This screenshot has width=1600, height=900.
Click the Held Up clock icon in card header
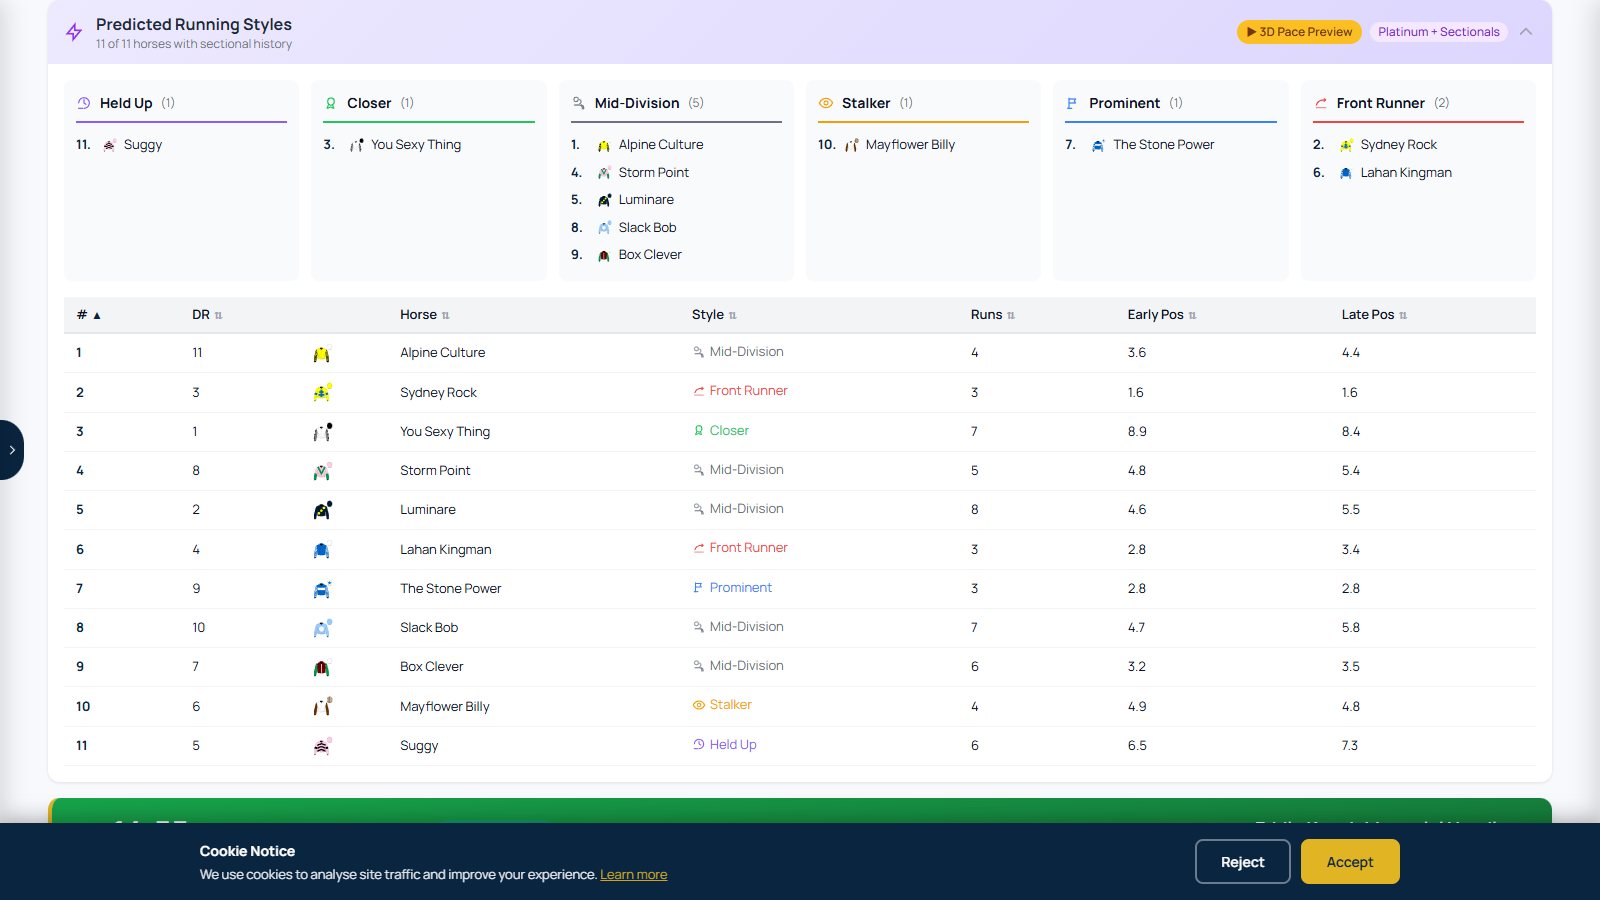point(84,103)
